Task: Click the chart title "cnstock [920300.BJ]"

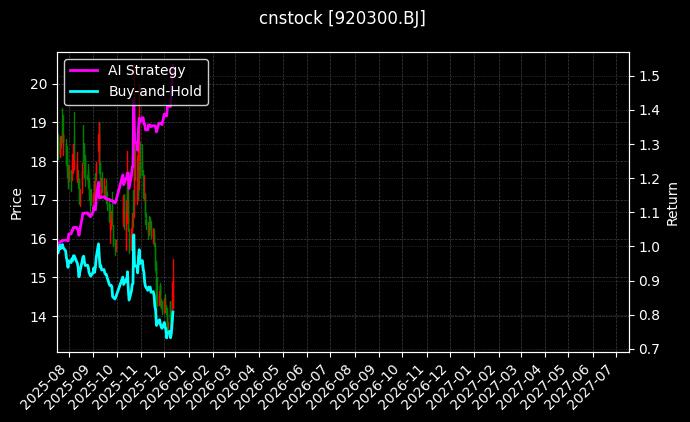Action: 343,19
